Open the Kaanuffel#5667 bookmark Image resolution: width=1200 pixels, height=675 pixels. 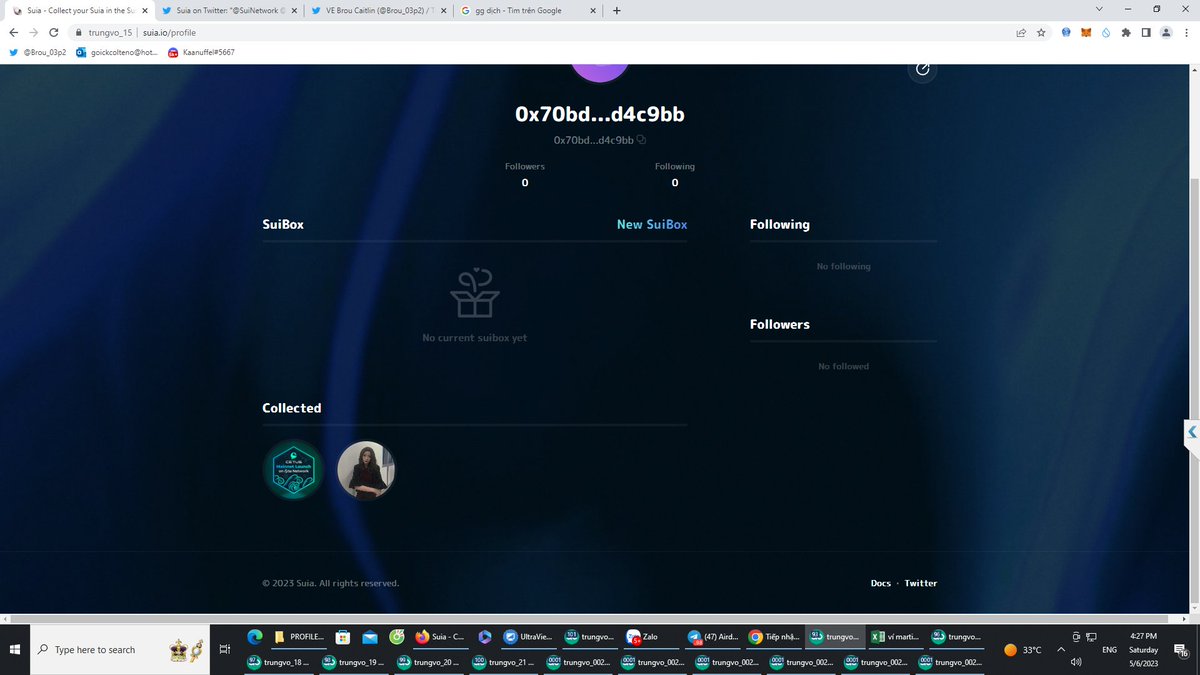point(201,52)
